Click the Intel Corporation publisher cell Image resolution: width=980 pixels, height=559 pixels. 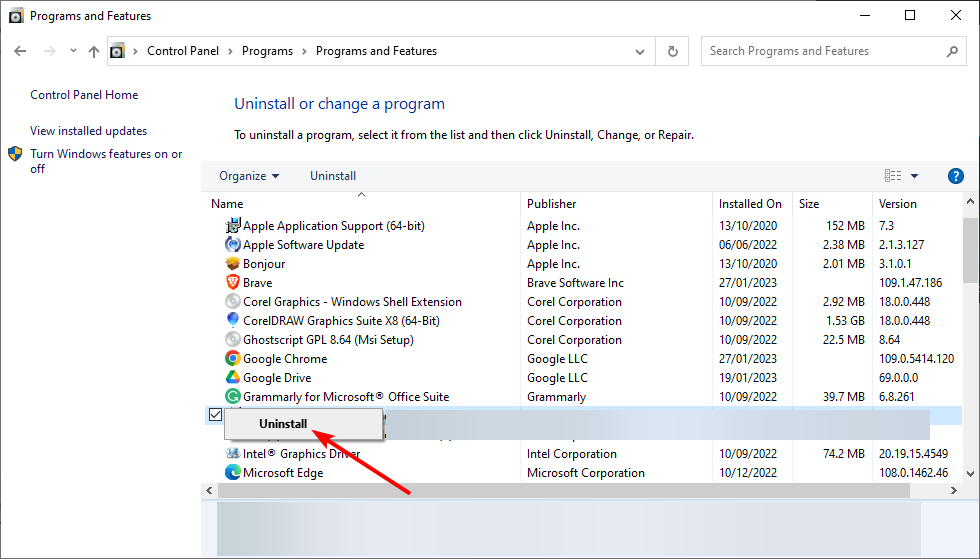(x=571, y=454)
